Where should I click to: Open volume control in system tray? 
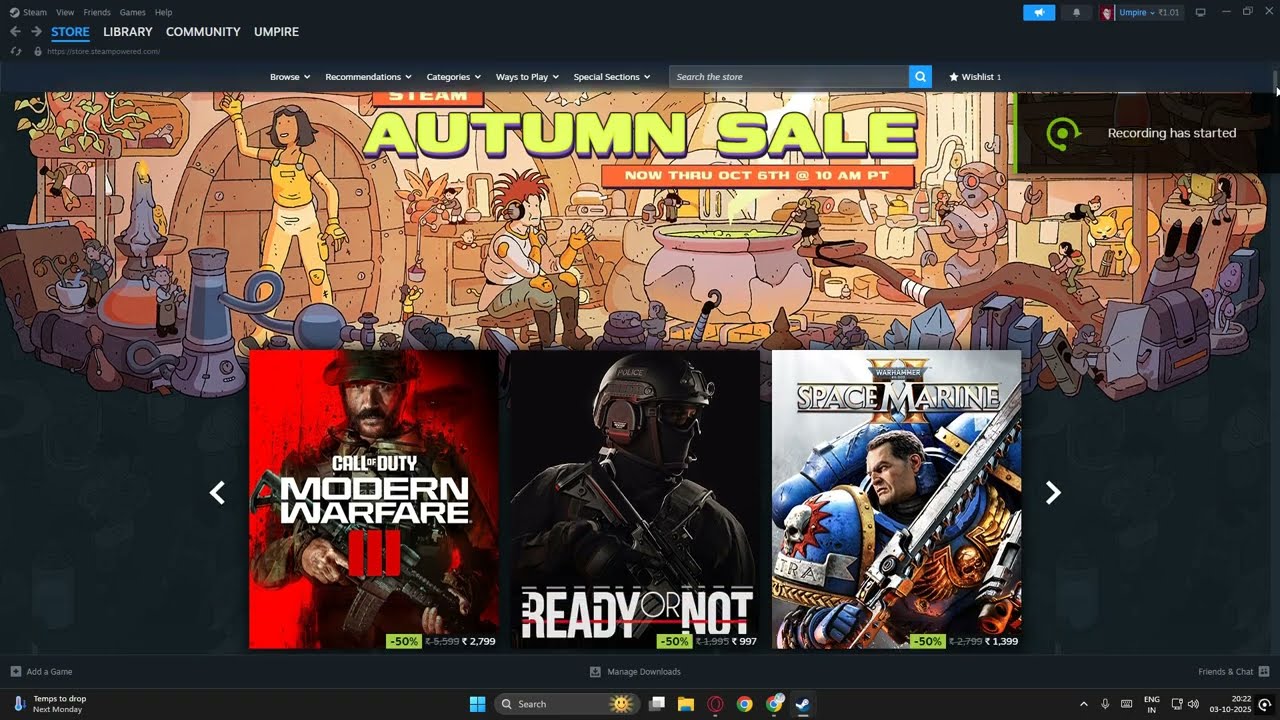(1193, 704)
